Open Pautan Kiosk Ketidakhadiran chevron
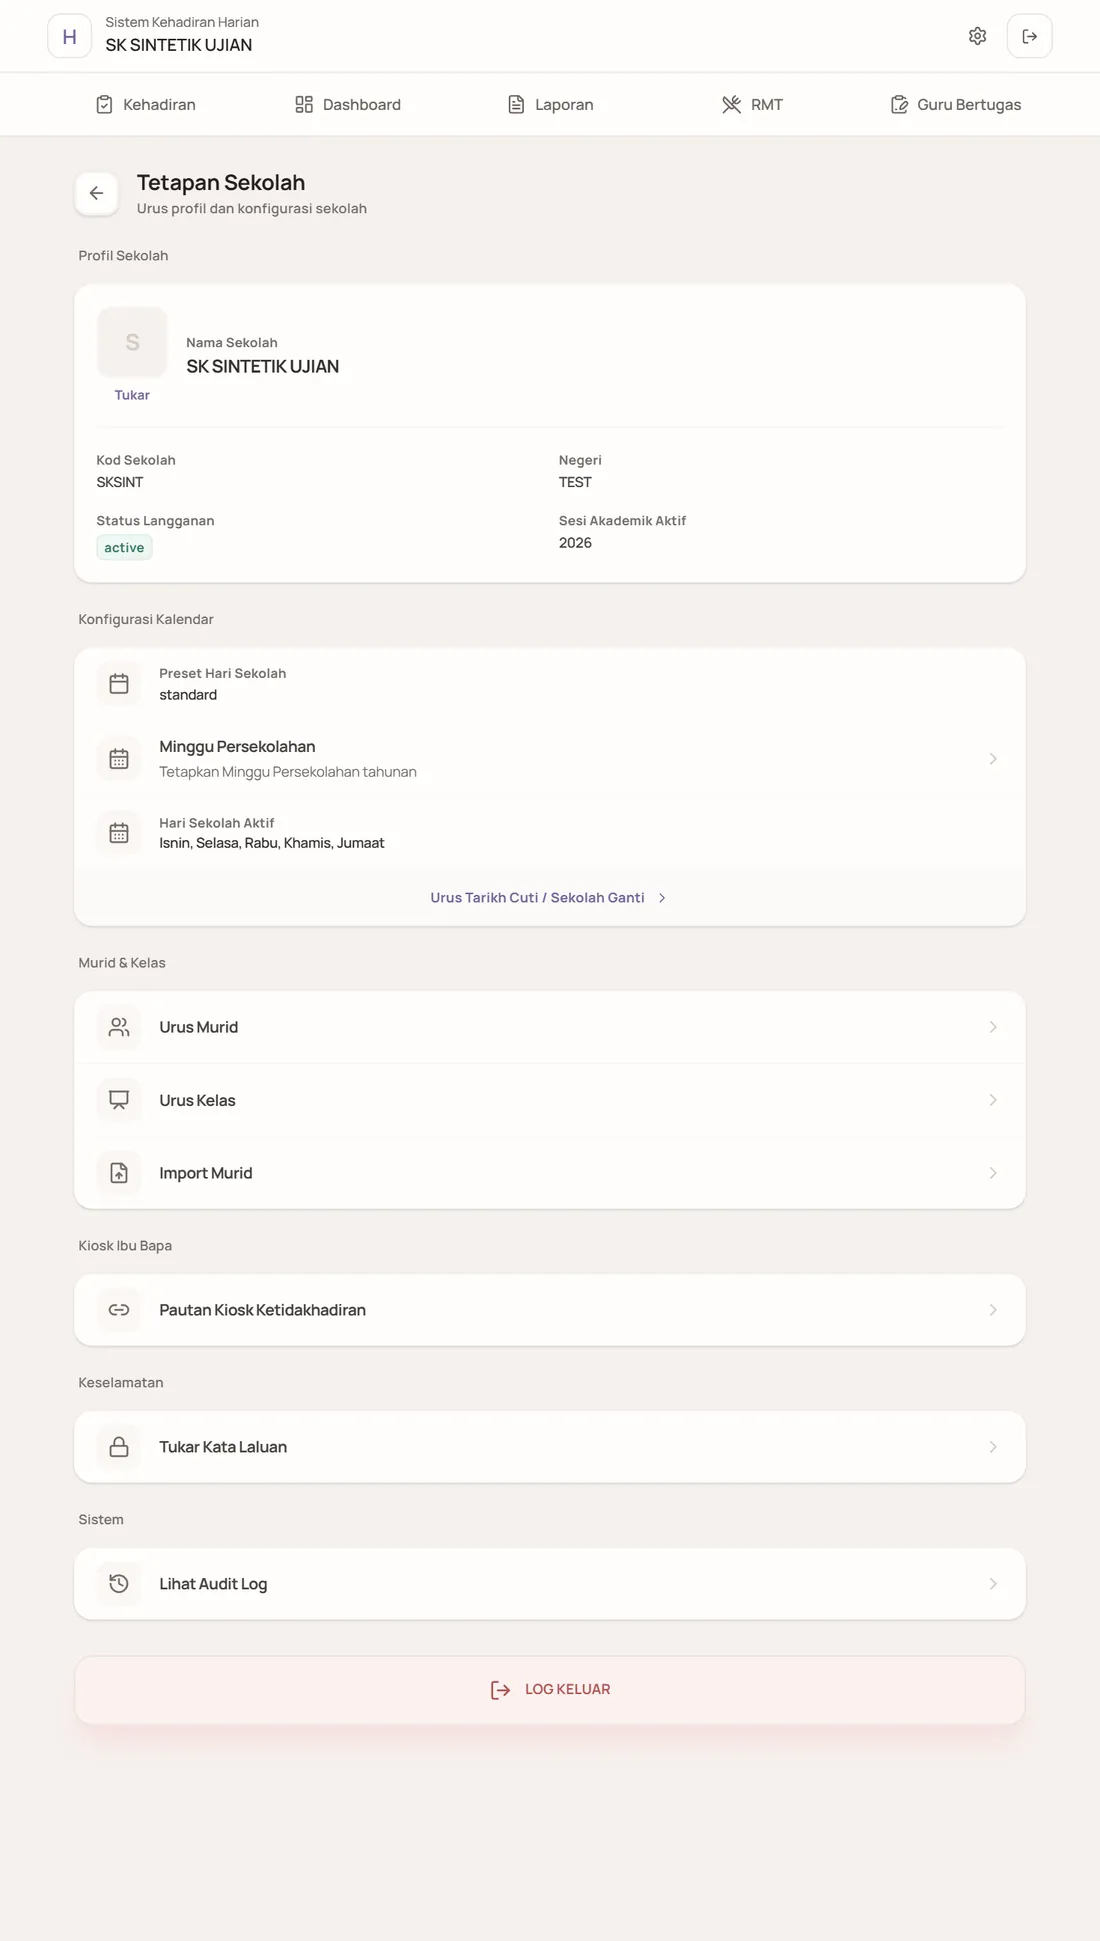The width and height of the screenshot is (1100, 1941). [x=993, y=1310]
